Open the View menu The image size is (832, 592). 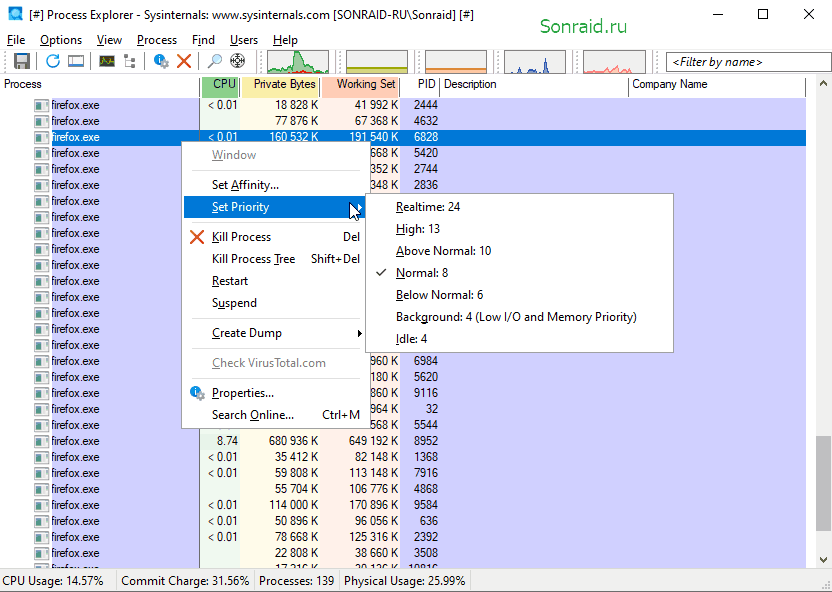point(109,40)
